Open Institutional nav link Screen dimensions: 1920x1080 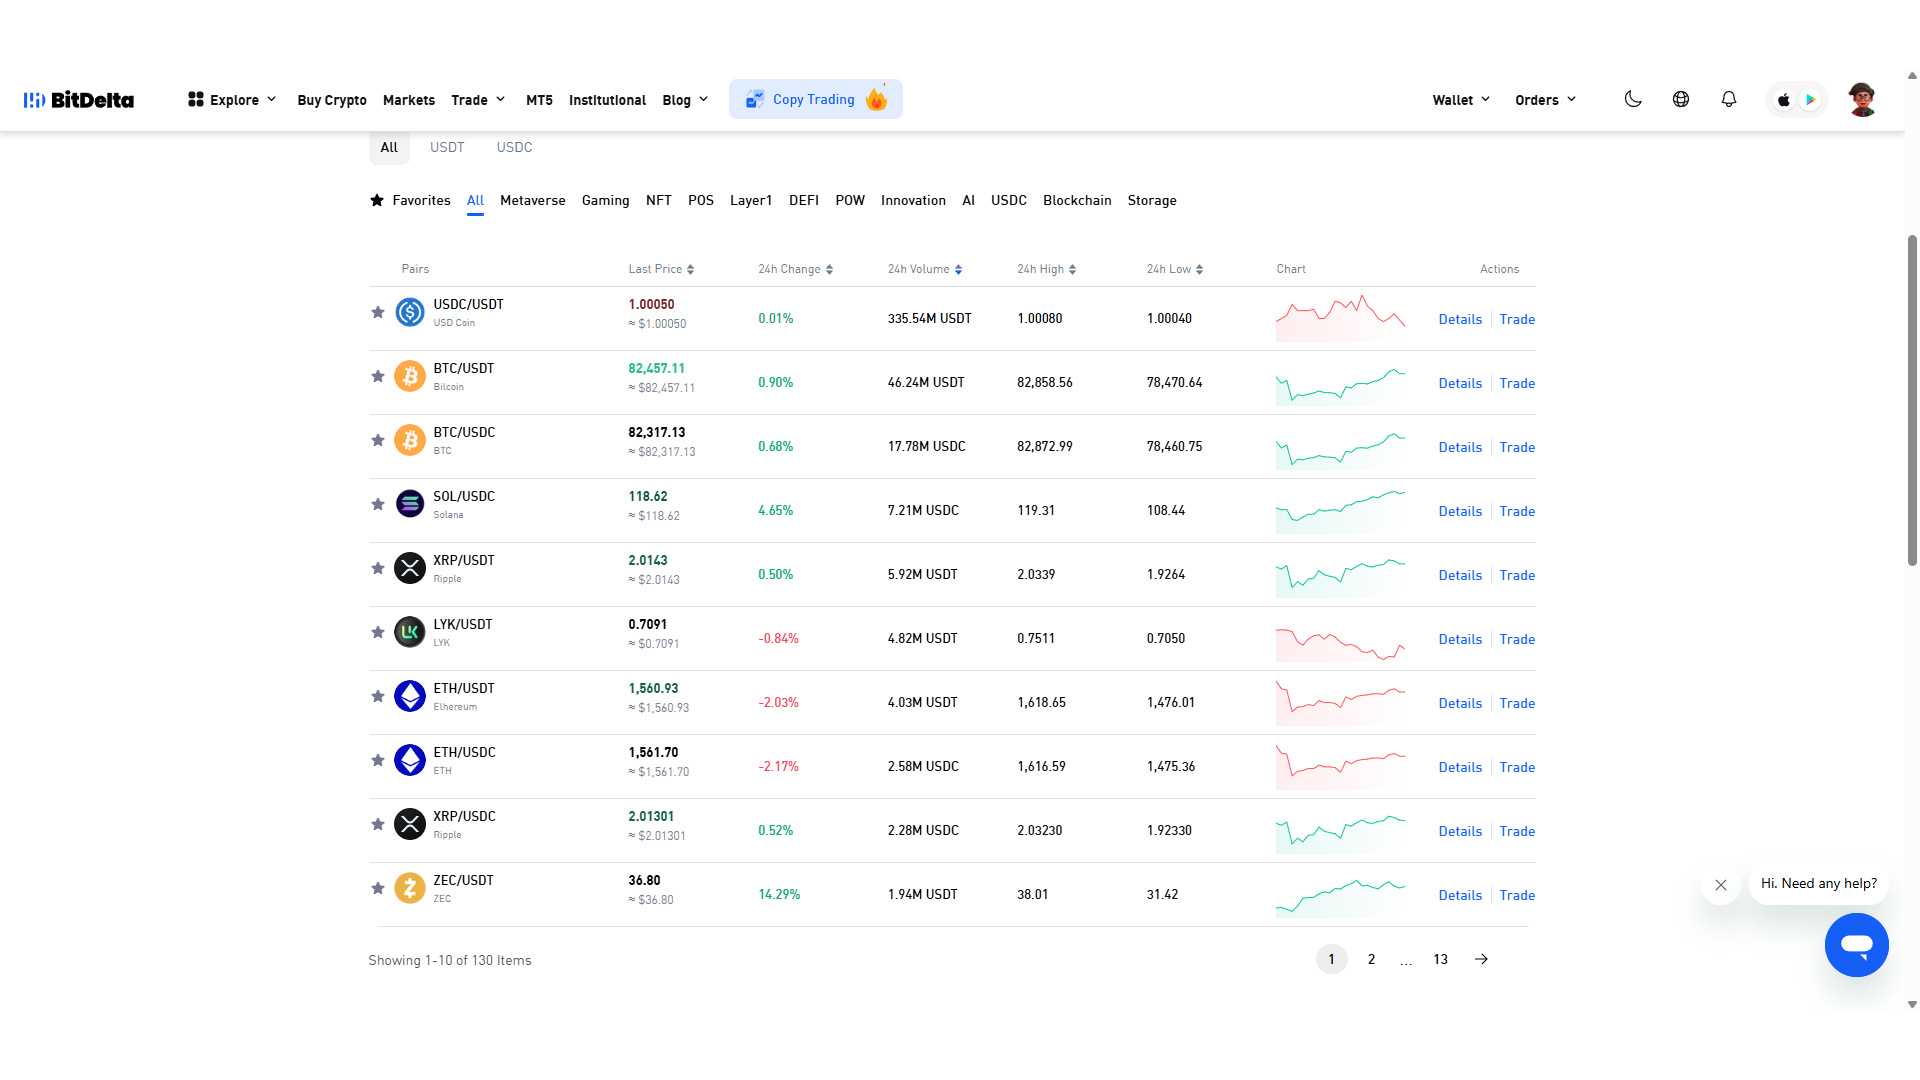pyautogui.click(x=607, y=100)
